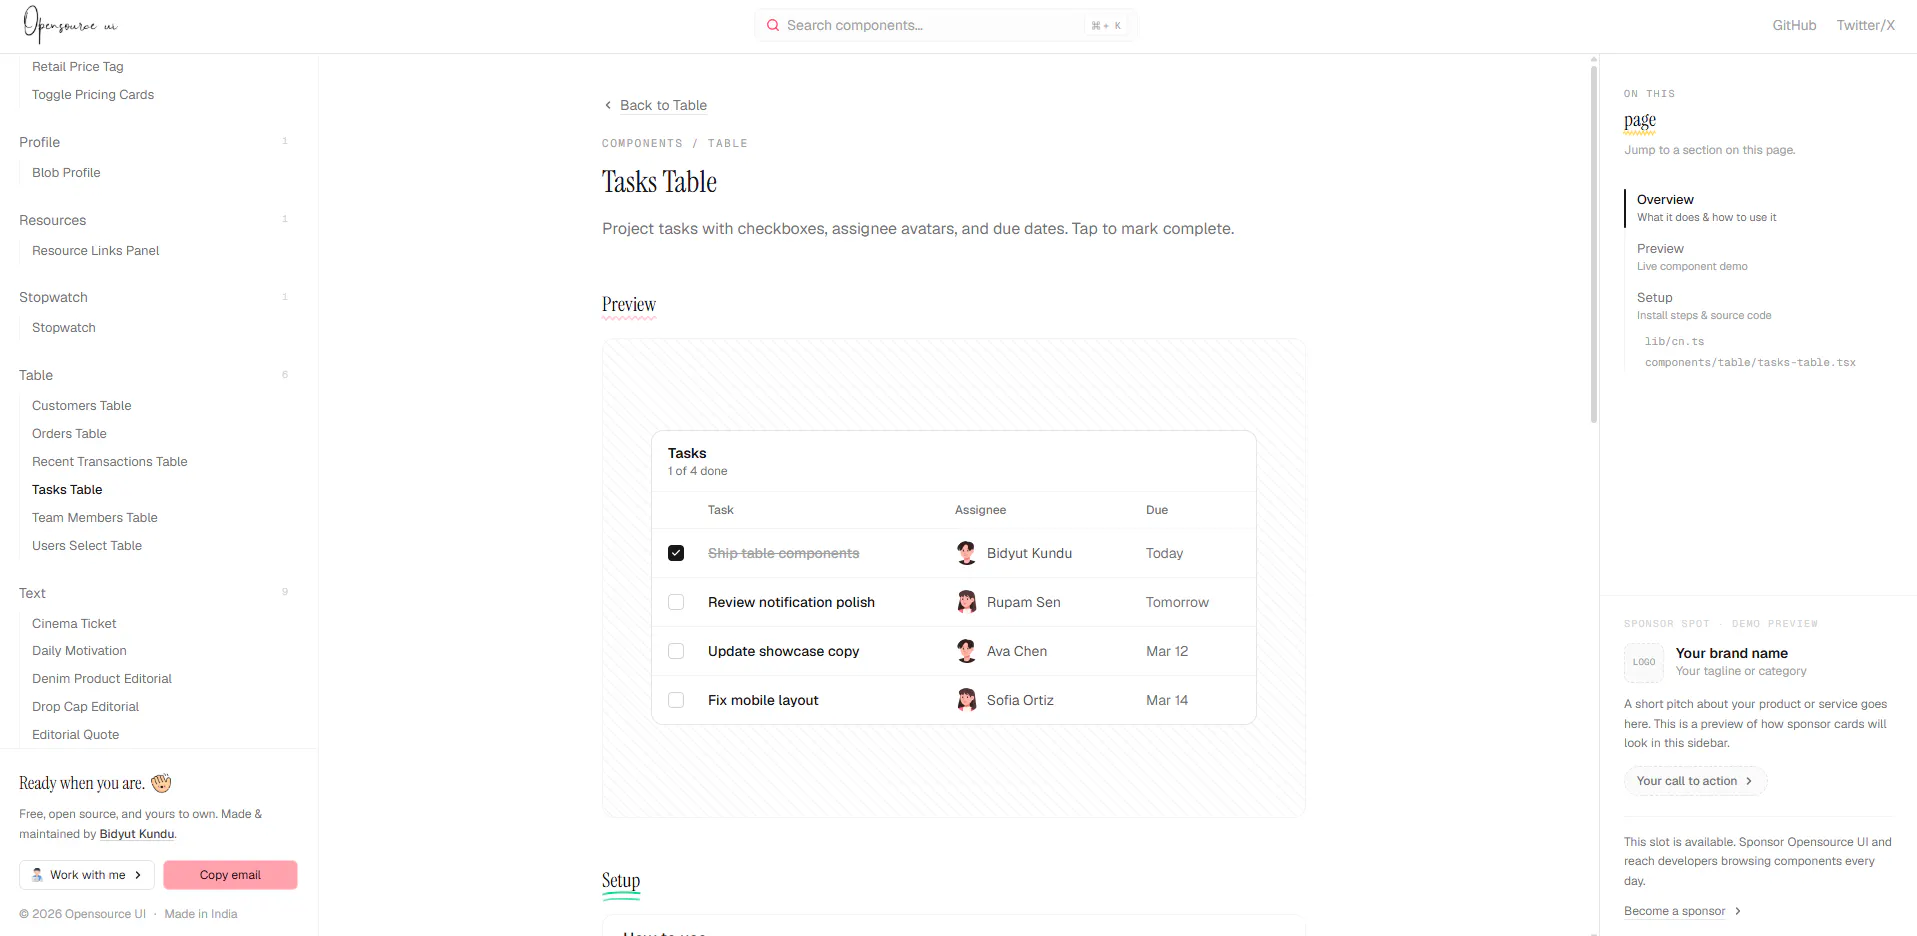Screen dimensions: 1917x936
Task: Open Daily Motivation component
Action: click(79, 650)
